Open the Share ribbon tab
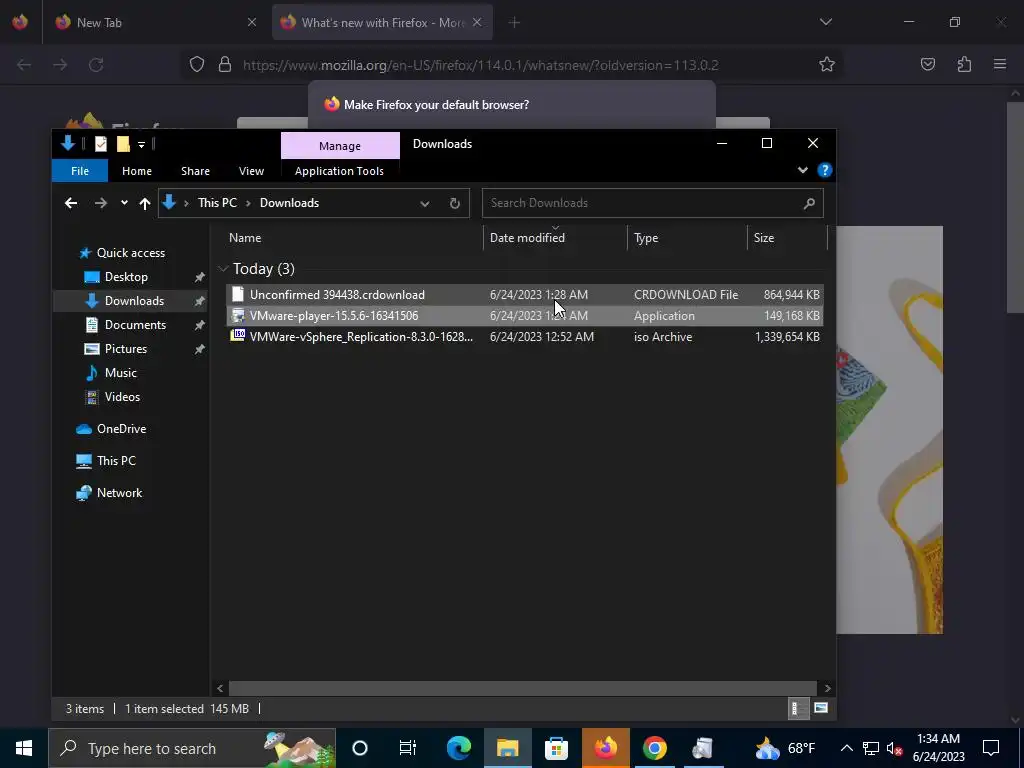The image size is (1024, 768). tap(195, 171)
